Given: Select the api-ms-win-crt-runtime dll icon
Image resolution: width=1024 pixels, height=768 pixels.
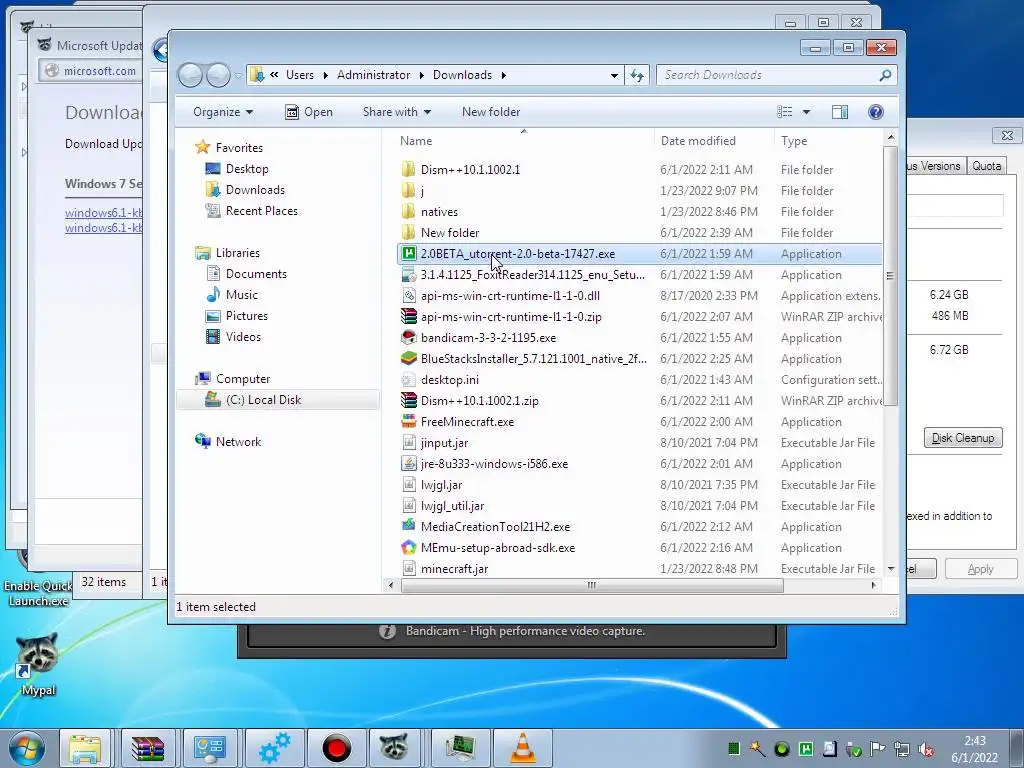Looking at the screenshot, I should click(x=409, y=295).
